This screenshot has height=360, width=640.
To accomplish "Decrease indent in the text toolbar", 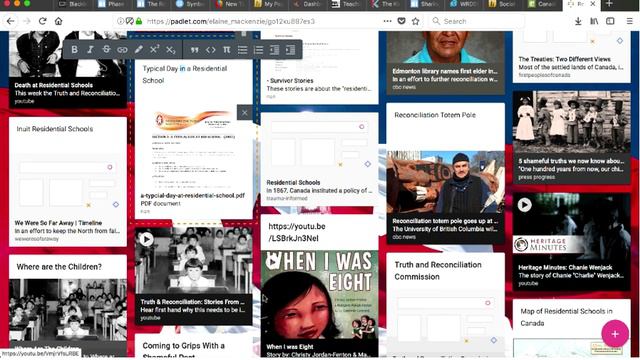I will tap(274, 50).
